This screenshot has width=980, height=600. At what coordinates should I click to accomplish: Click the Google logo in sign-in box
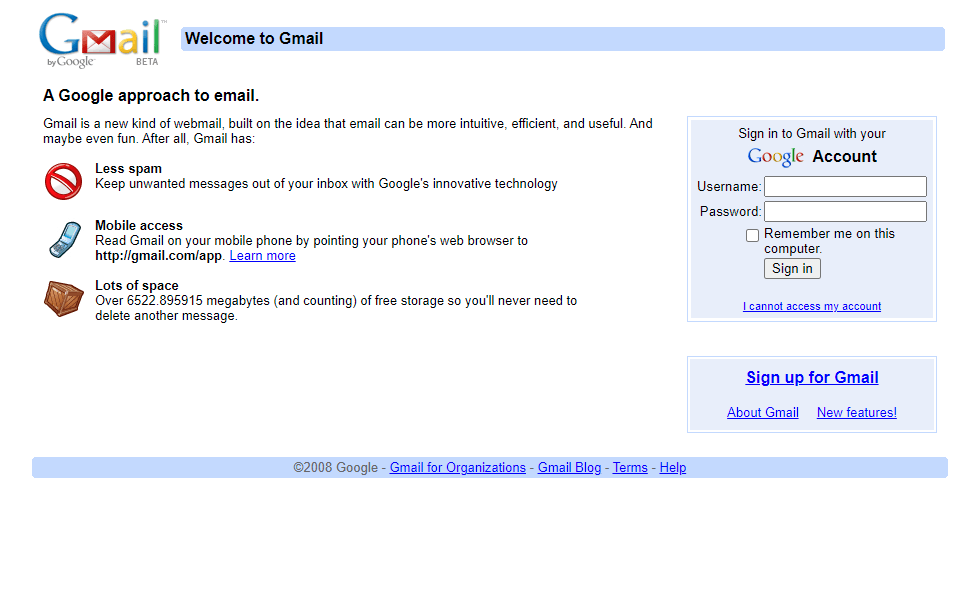click(776, 156)
